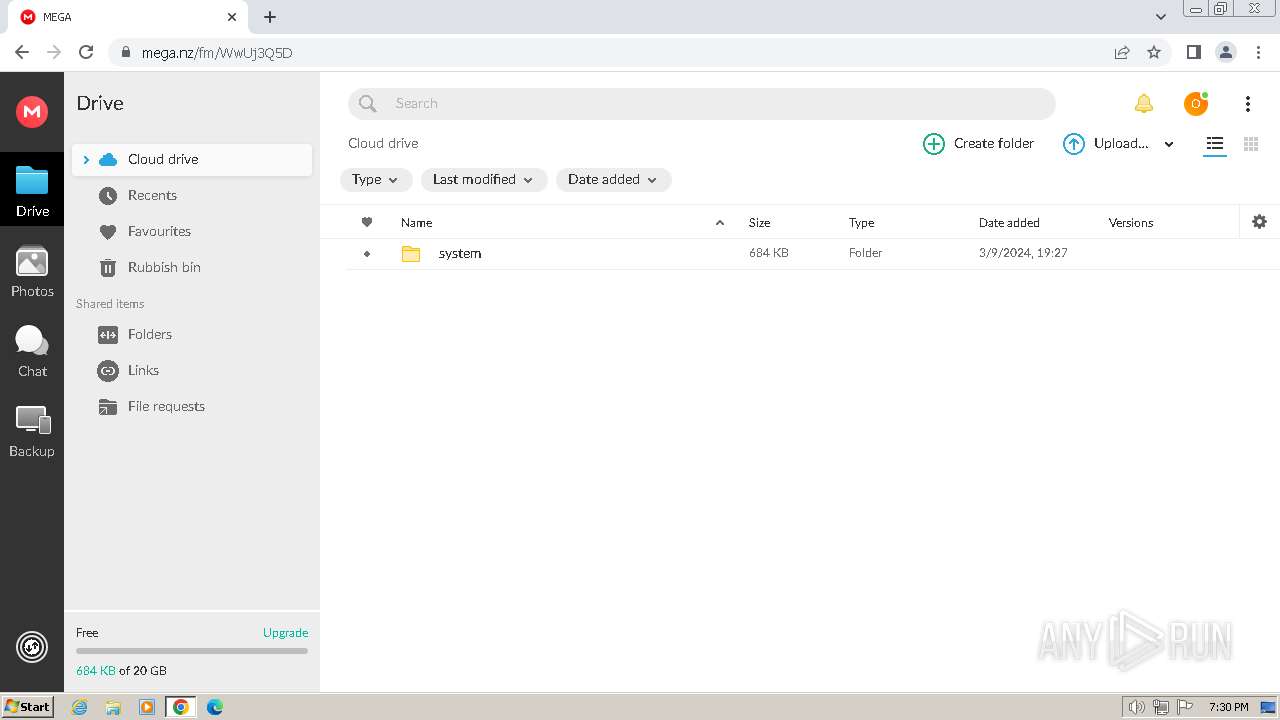Go back in browser
The height and width of the screenshot is (720, 1280).
point(22,52)
